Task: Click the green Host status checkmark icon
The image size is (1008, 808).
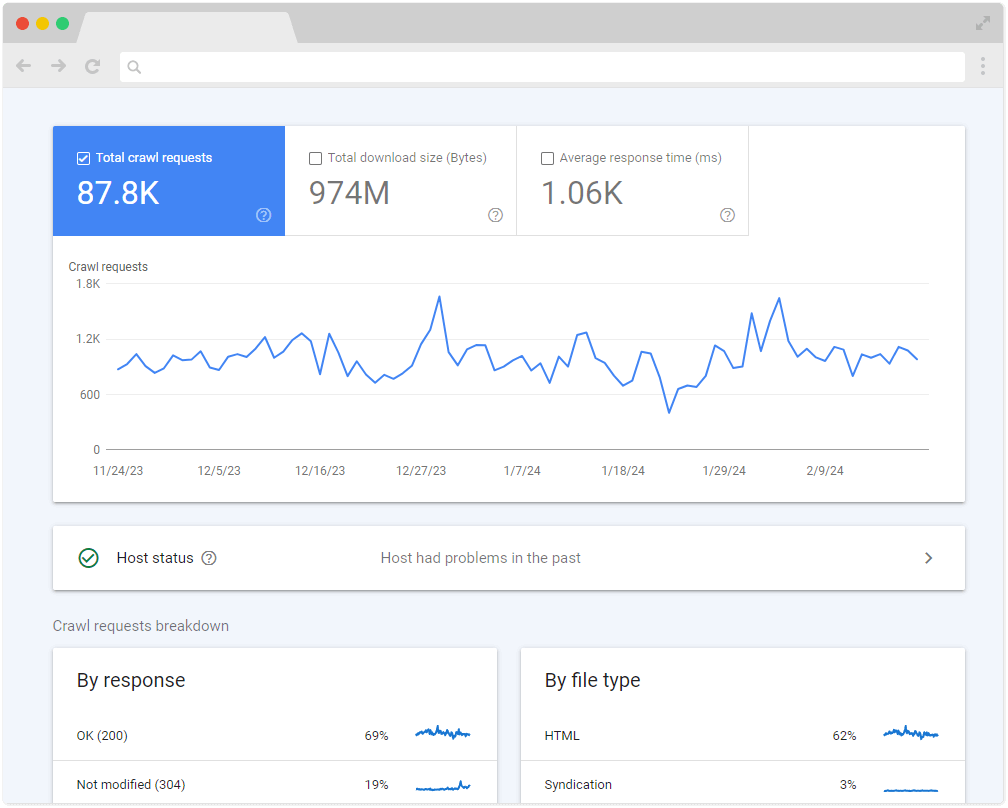Action: tap(89, 558)
